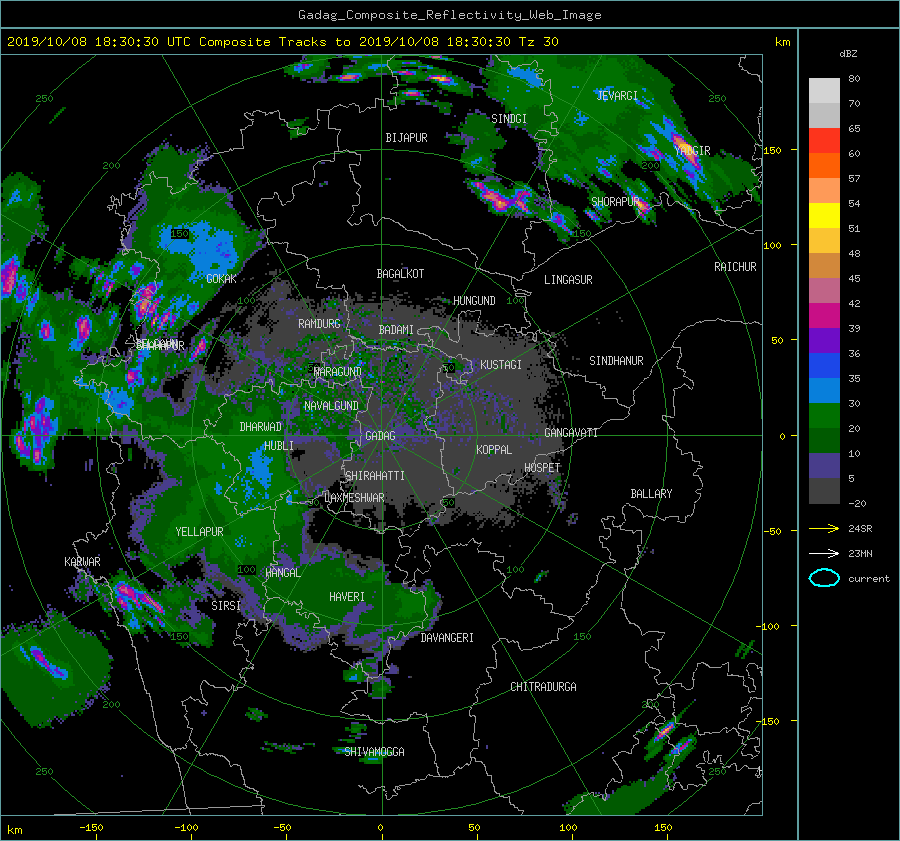Screen dimensions: 900x841
Task: Click the BAGALKOT city label
Action: [400, 274]
